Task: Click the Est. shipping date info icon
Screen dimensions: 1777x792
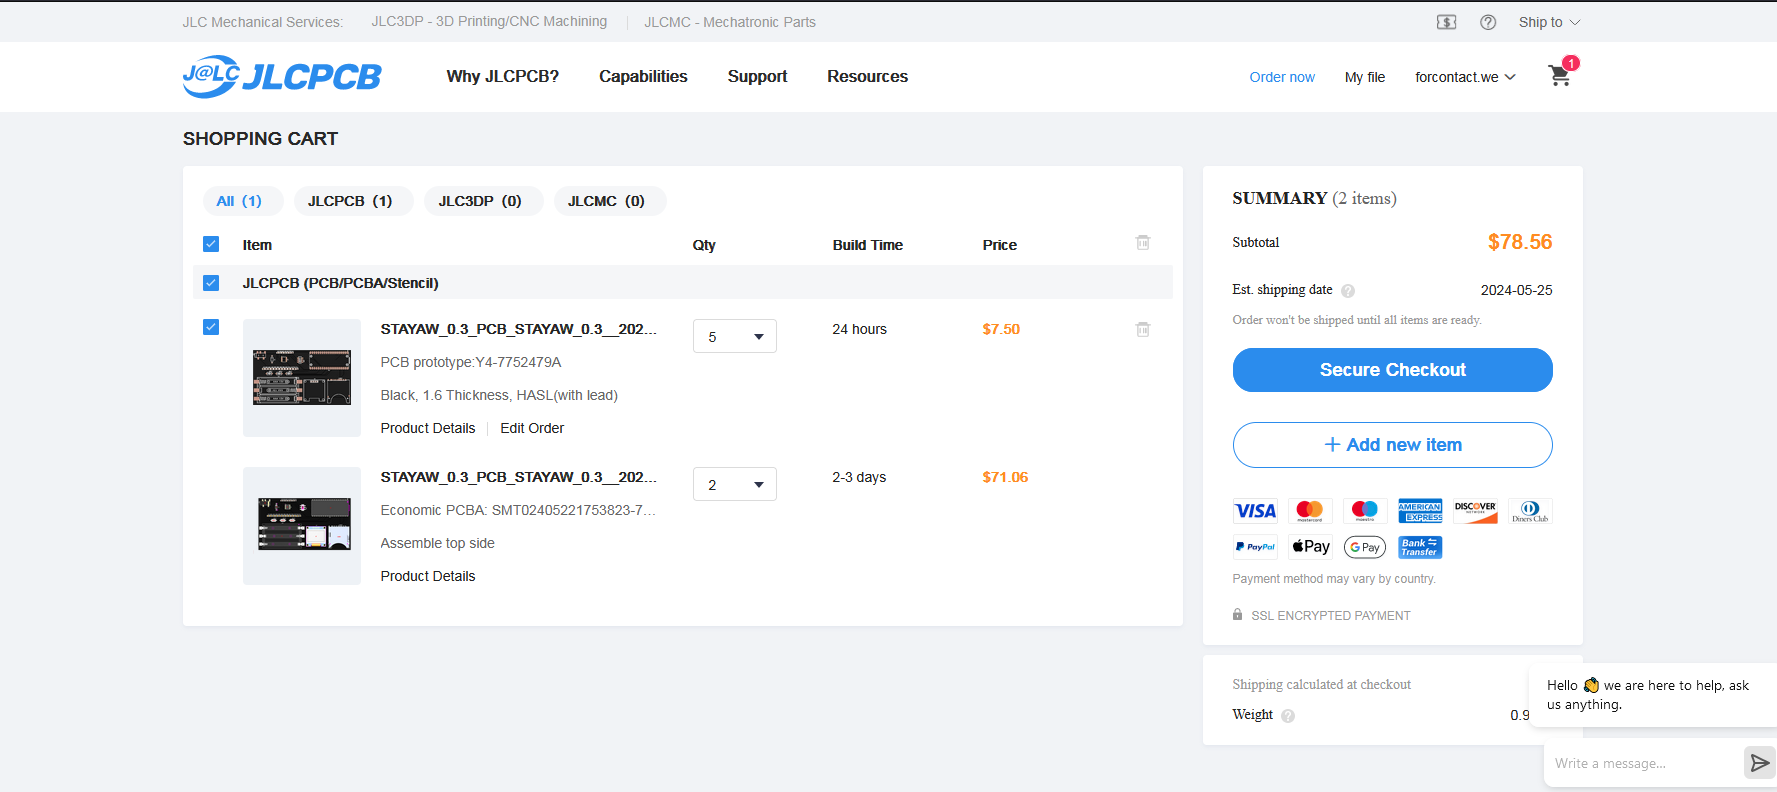Action: tap(1348, 291)
